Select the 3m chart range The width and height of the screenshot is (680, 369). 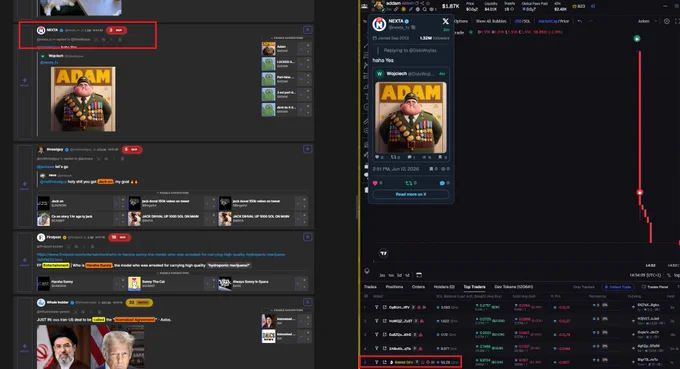point(382,275)
